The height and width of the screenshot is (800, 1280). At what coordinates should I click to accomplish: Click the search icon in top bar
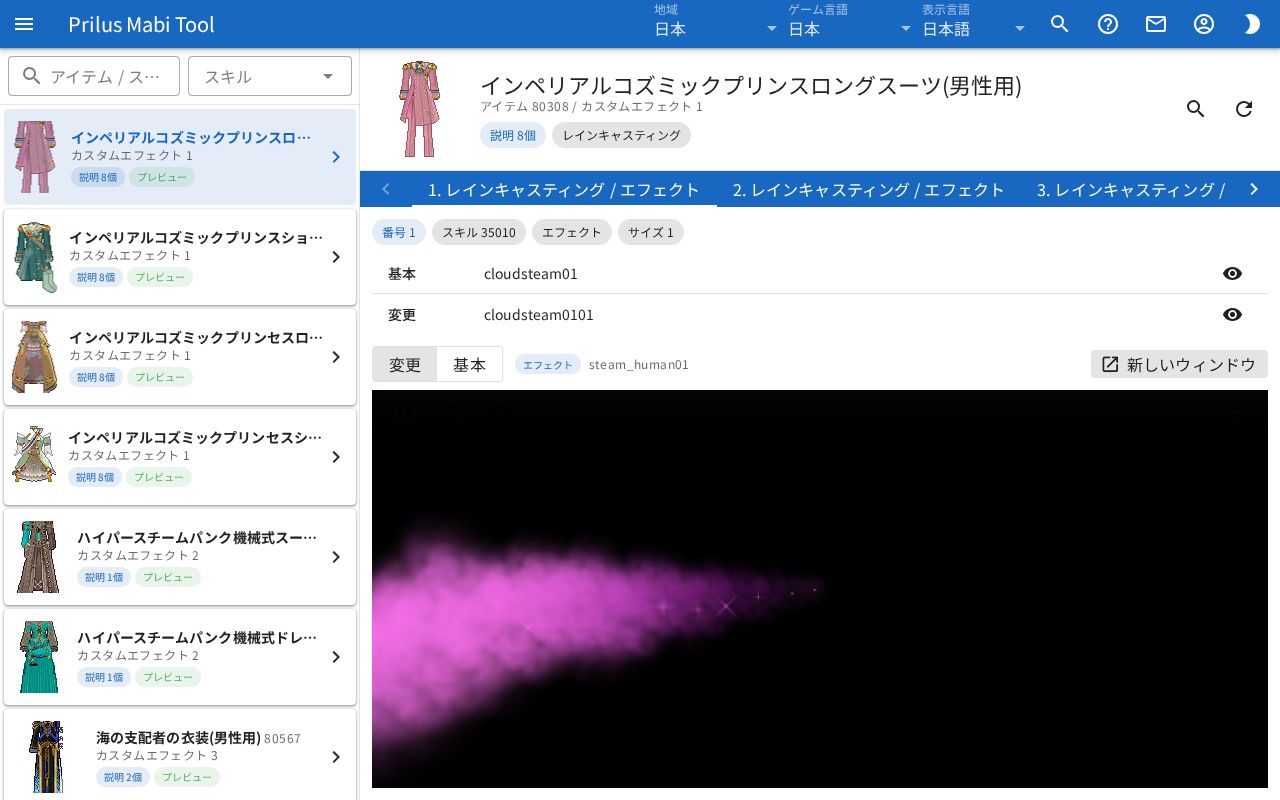(x=1060, y=24)
